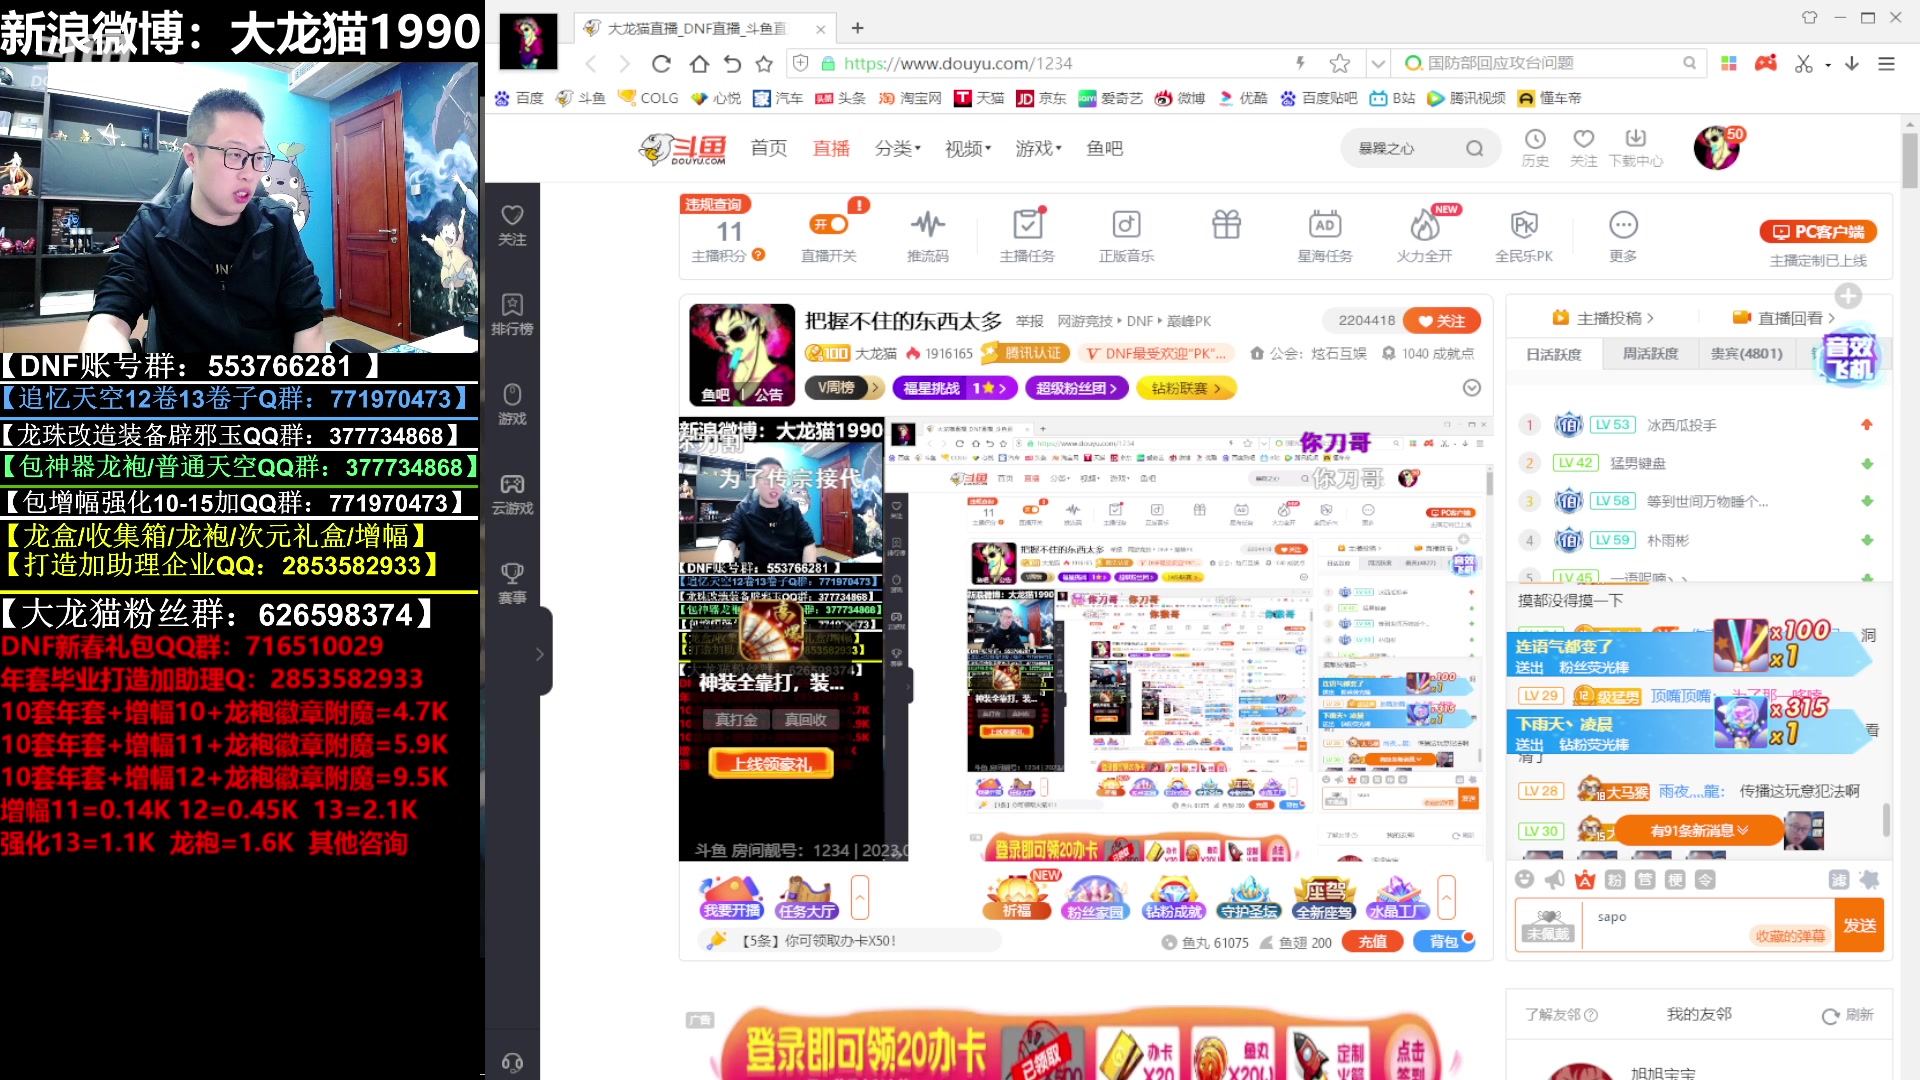Open the 背包 backpack button

pos(1444,941)
